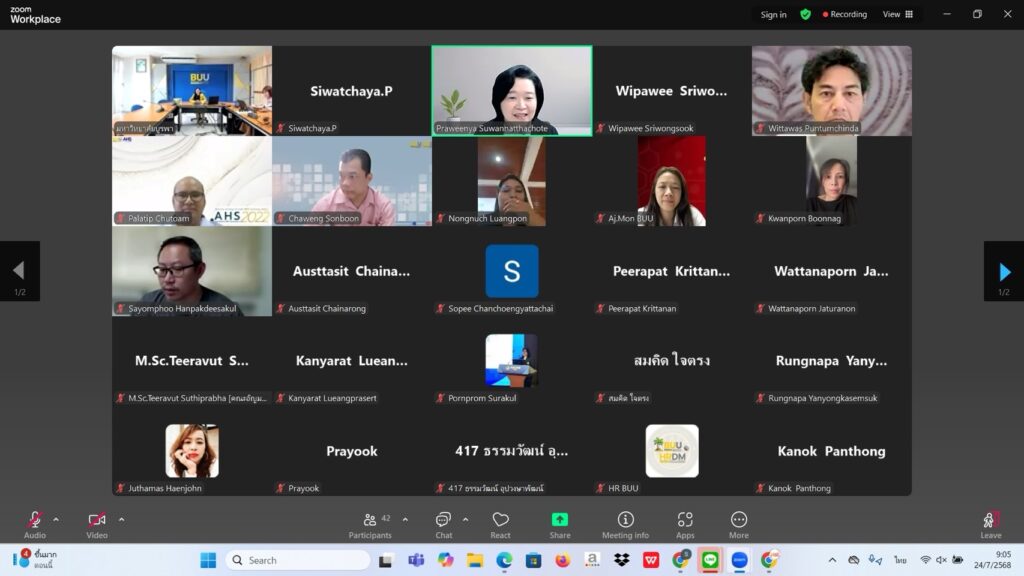The width and height of the screenshot is (1024, 576).
Task: Click the green encryption shield icon
Action: point(805,15)
